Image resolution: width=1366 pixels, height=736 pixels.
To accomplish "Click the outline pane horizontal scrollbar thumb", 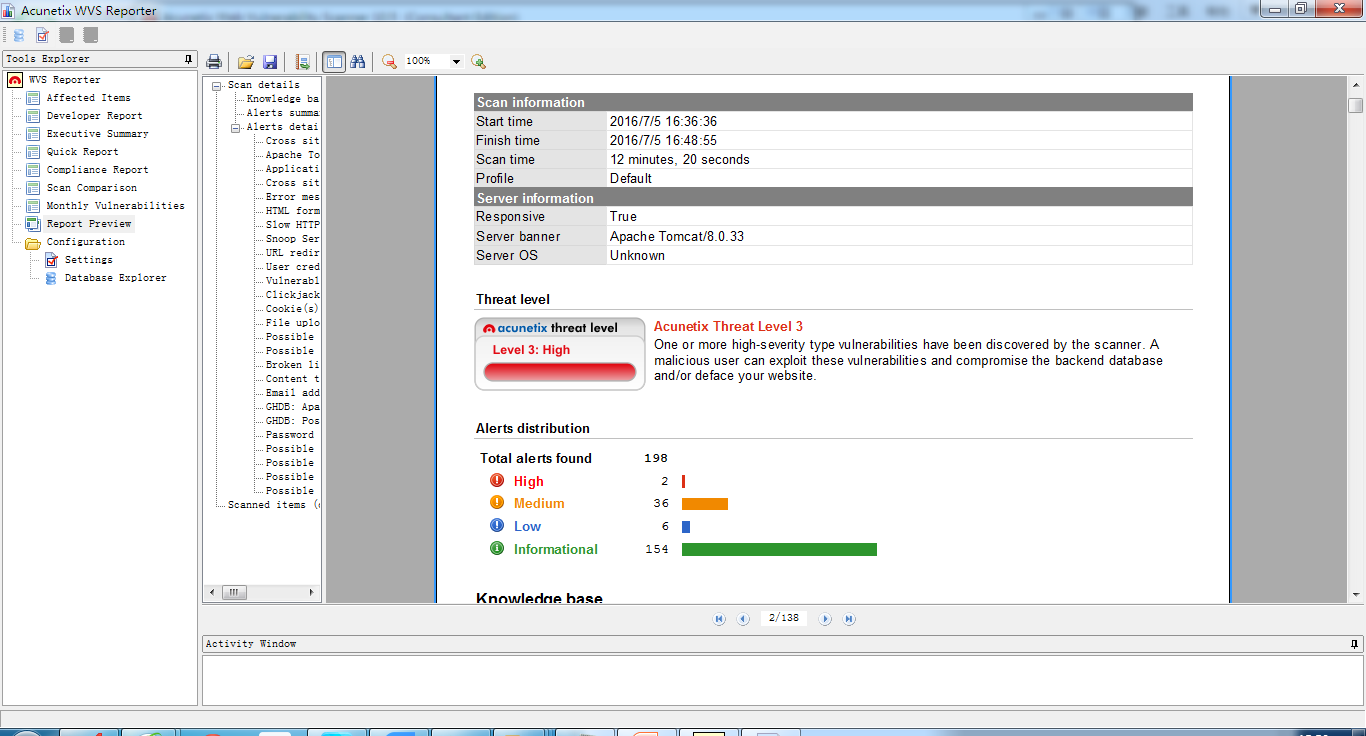I will [233, 592].
